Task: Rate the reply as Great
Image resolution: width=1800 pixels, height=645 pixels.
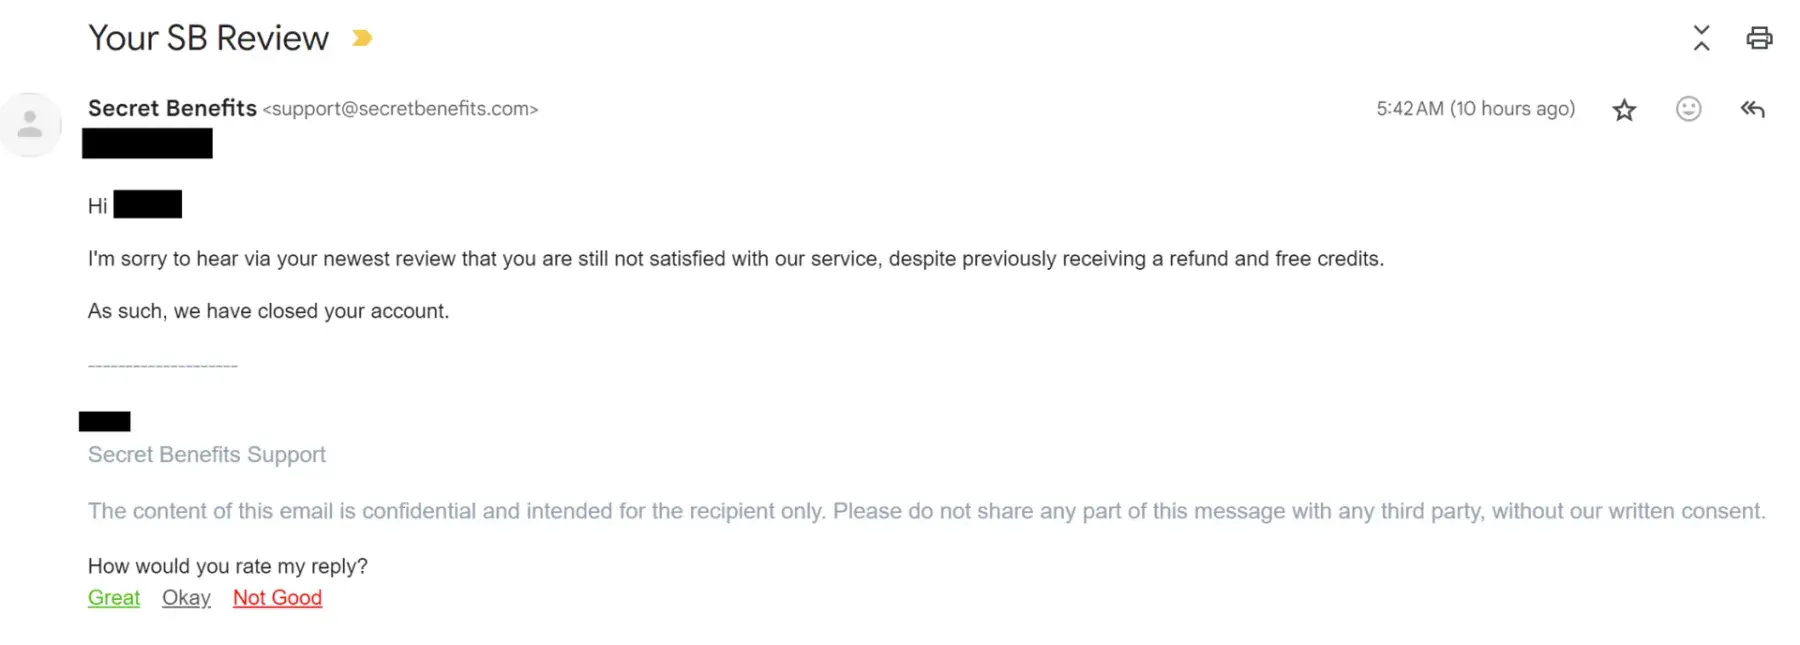Action: (x=114, y=598)
